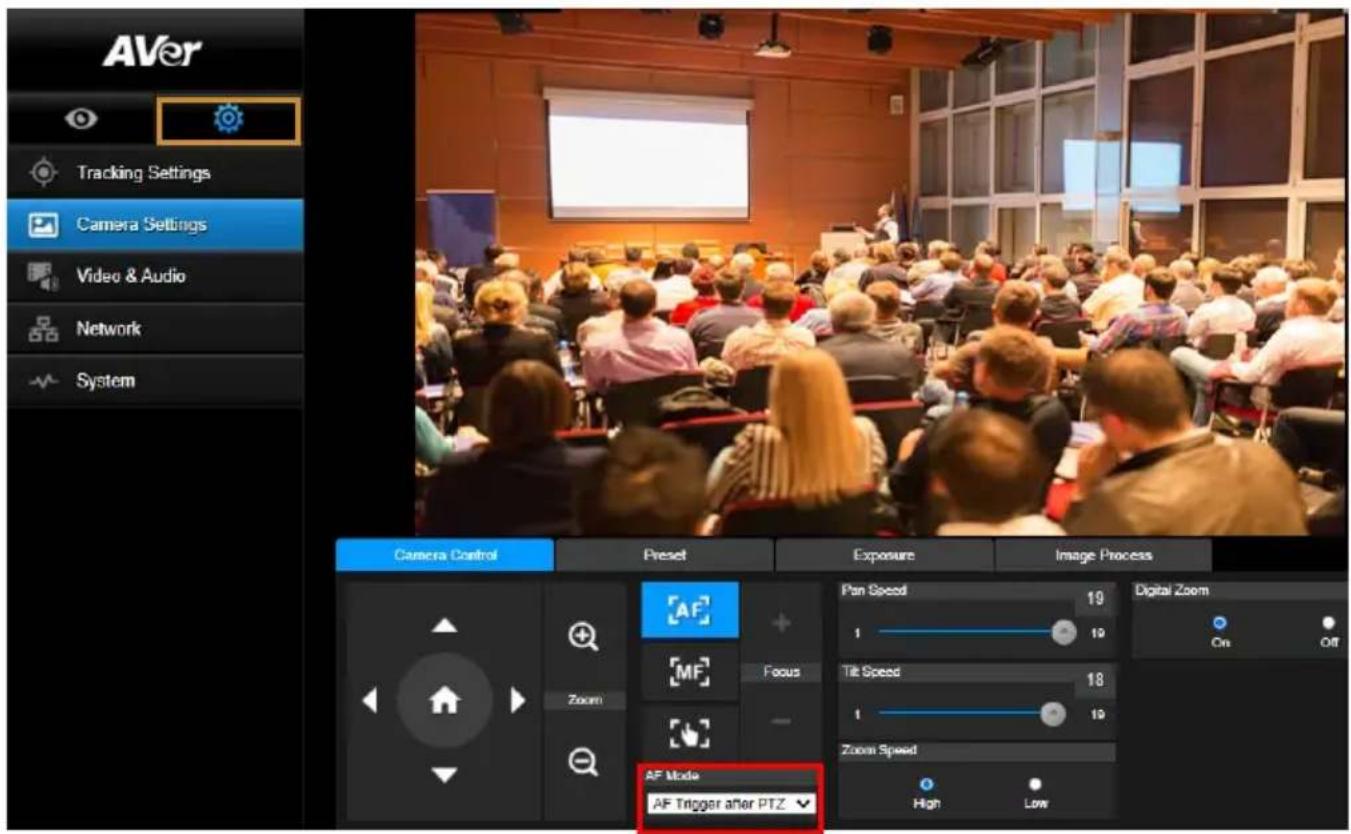The width and height of the screenshot is (1351, 834).
Task: Switch to Exposure tab
Action: (884, 555)
